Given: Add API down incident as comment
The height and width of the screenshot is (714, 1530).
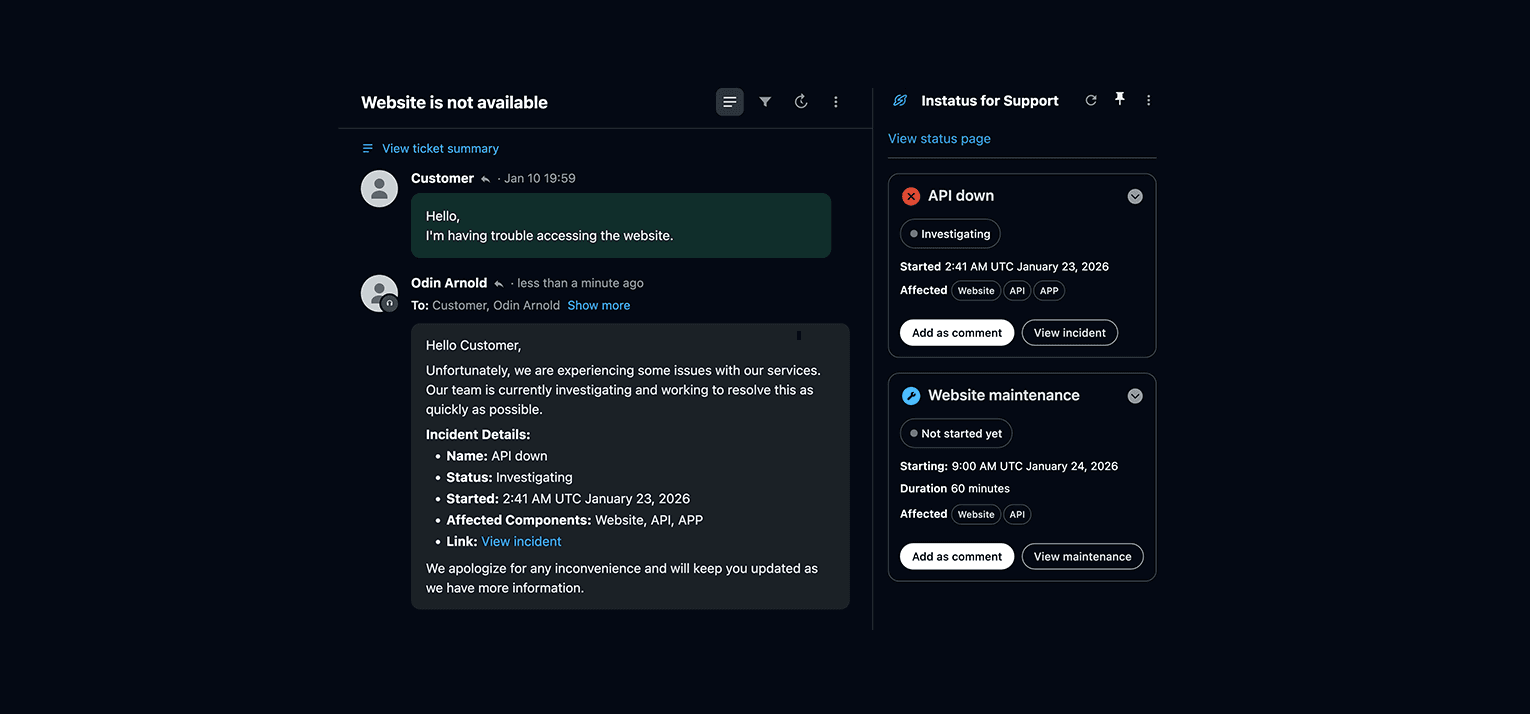Looking at the screenshot, I should (957, 333).
